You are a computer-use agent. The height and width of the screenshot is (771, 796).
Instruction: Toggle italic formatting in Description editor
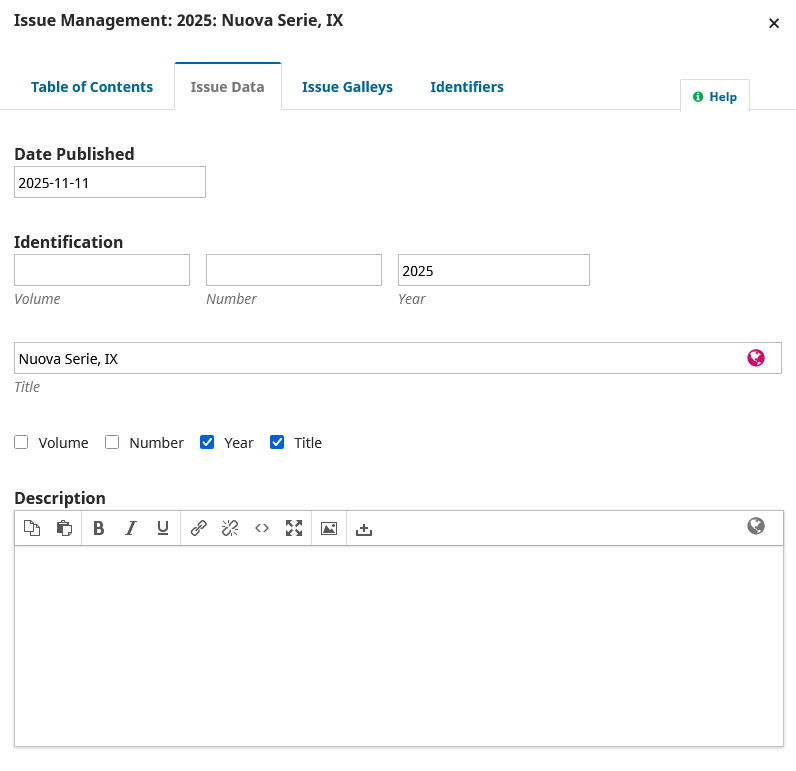(x=130, y=528)
